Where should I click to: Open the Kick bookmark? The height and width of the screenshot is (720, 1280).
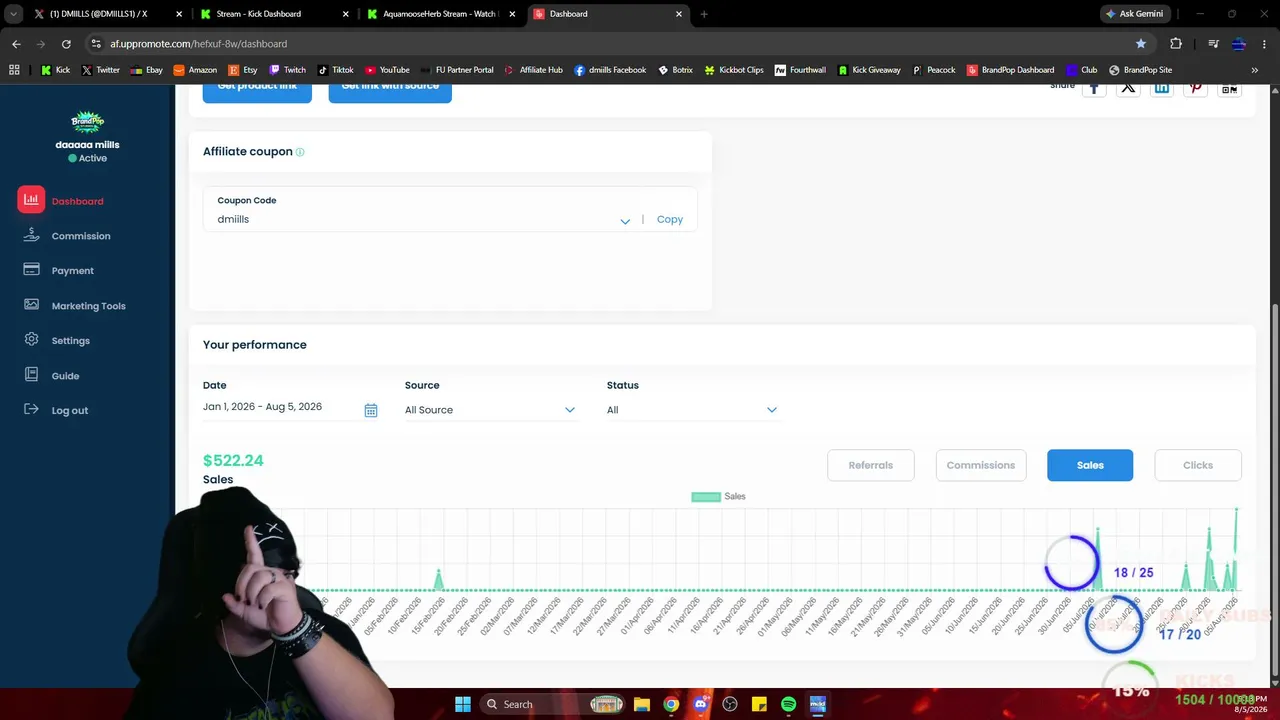coord(55,70)
